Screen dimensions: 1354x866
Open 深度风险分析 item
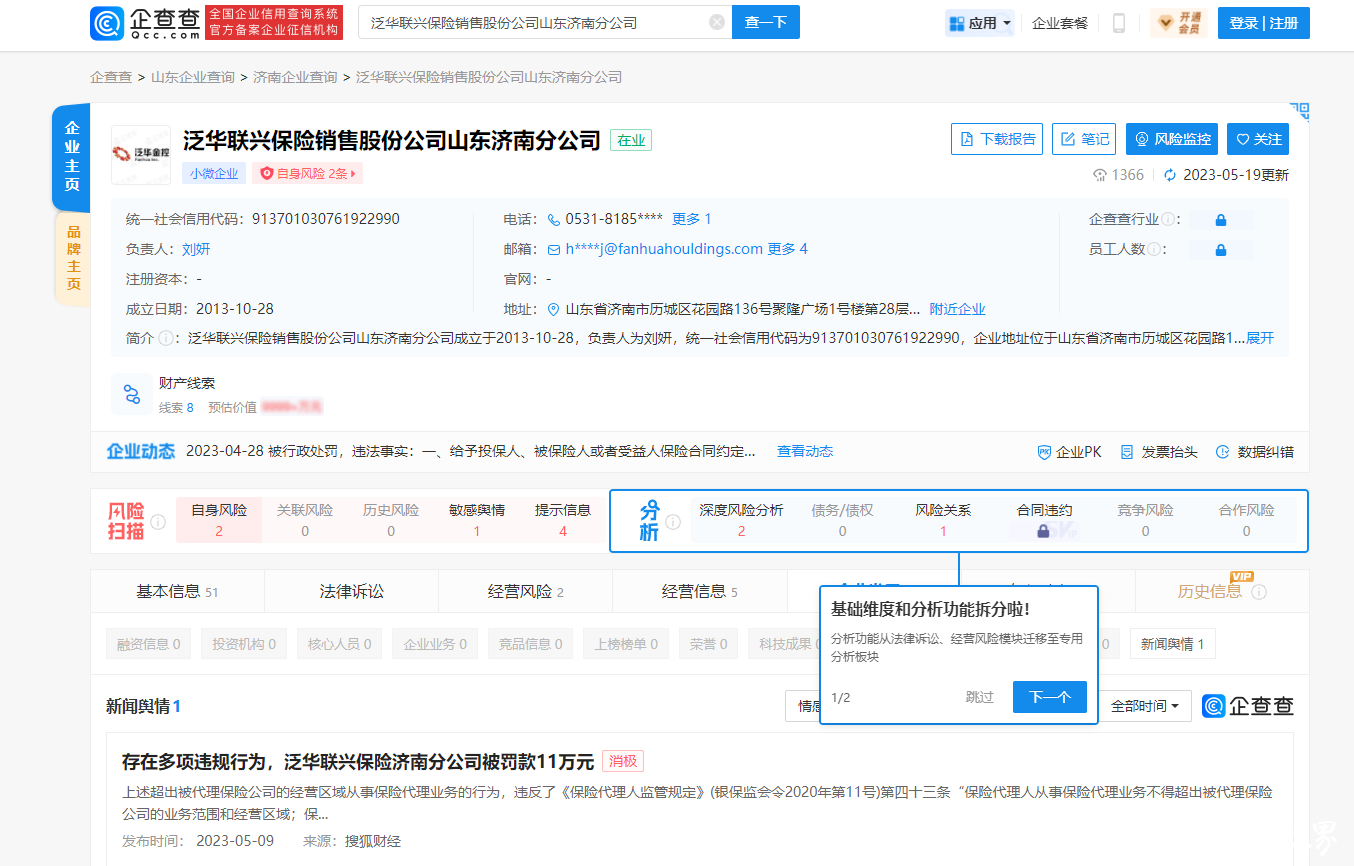coord(741,520)
